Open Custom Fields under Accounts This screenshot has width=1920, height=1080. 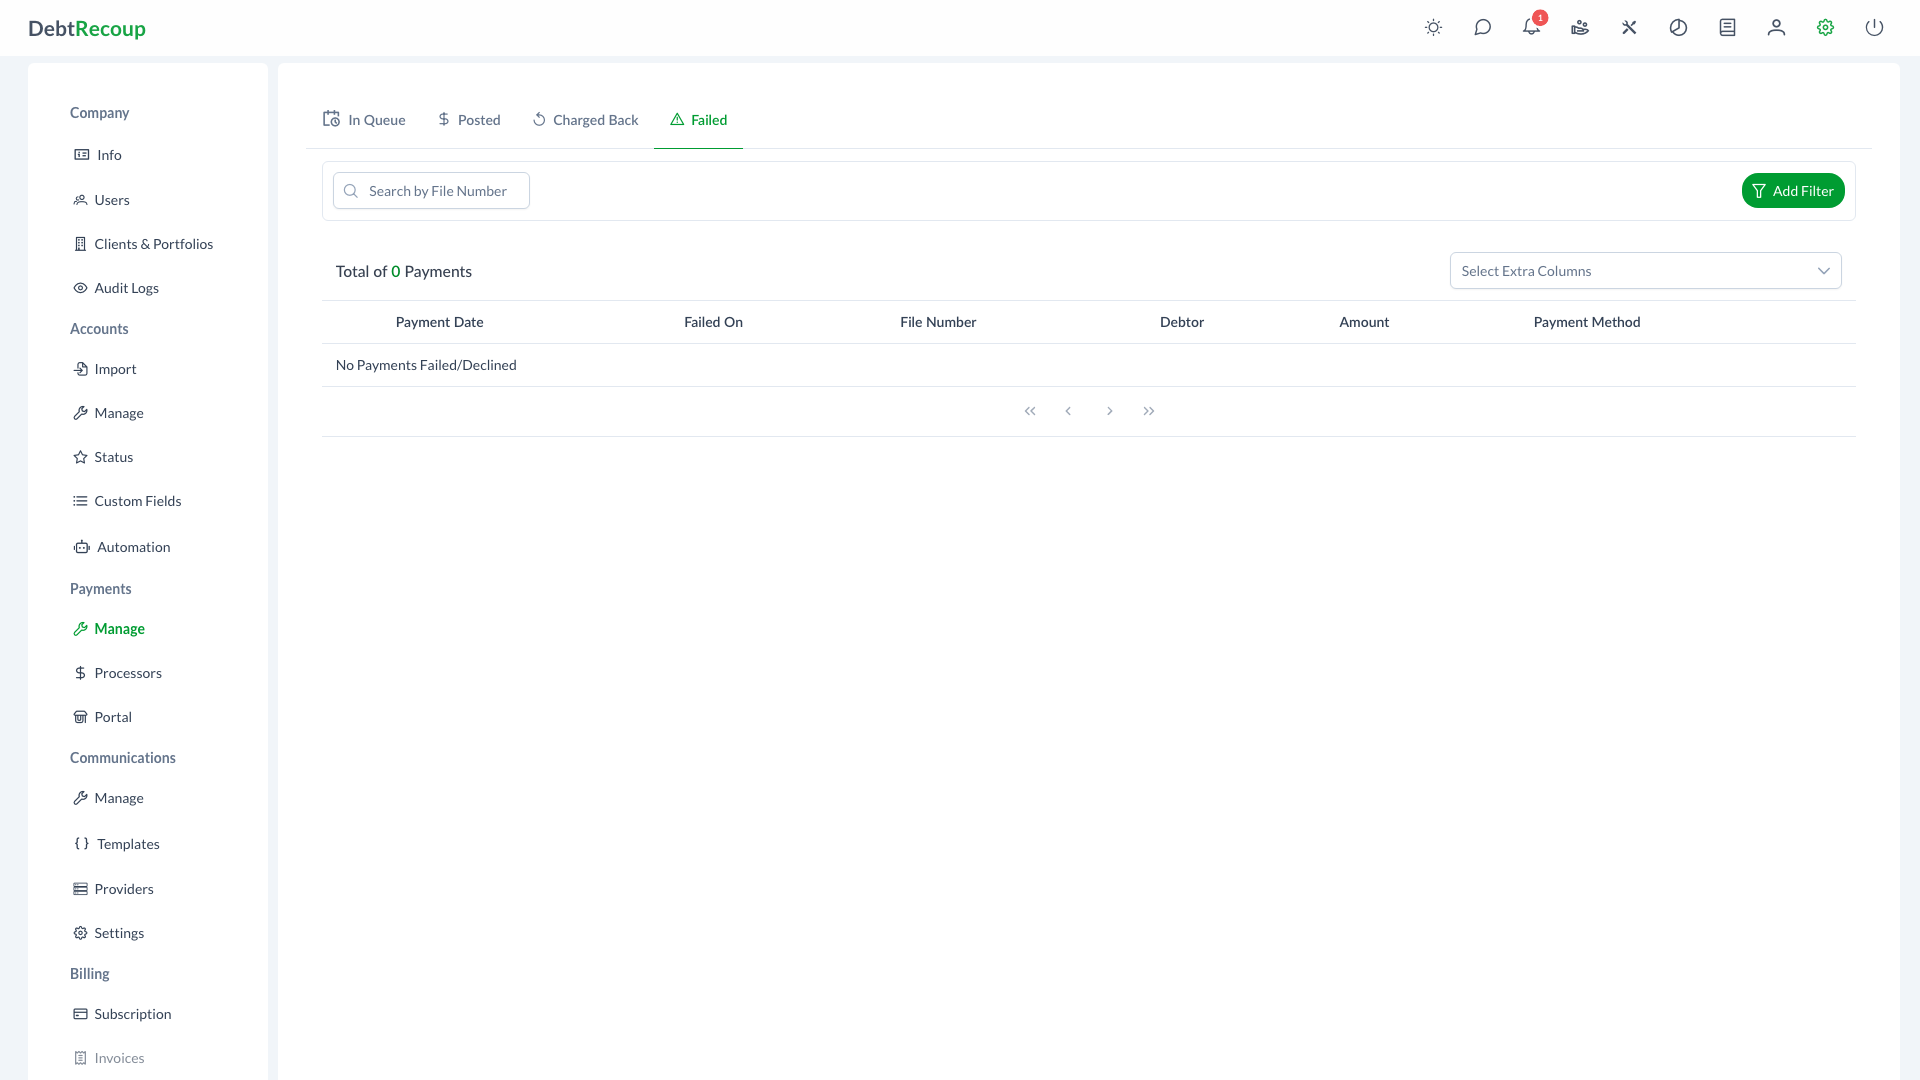click(x=138, y=501)
